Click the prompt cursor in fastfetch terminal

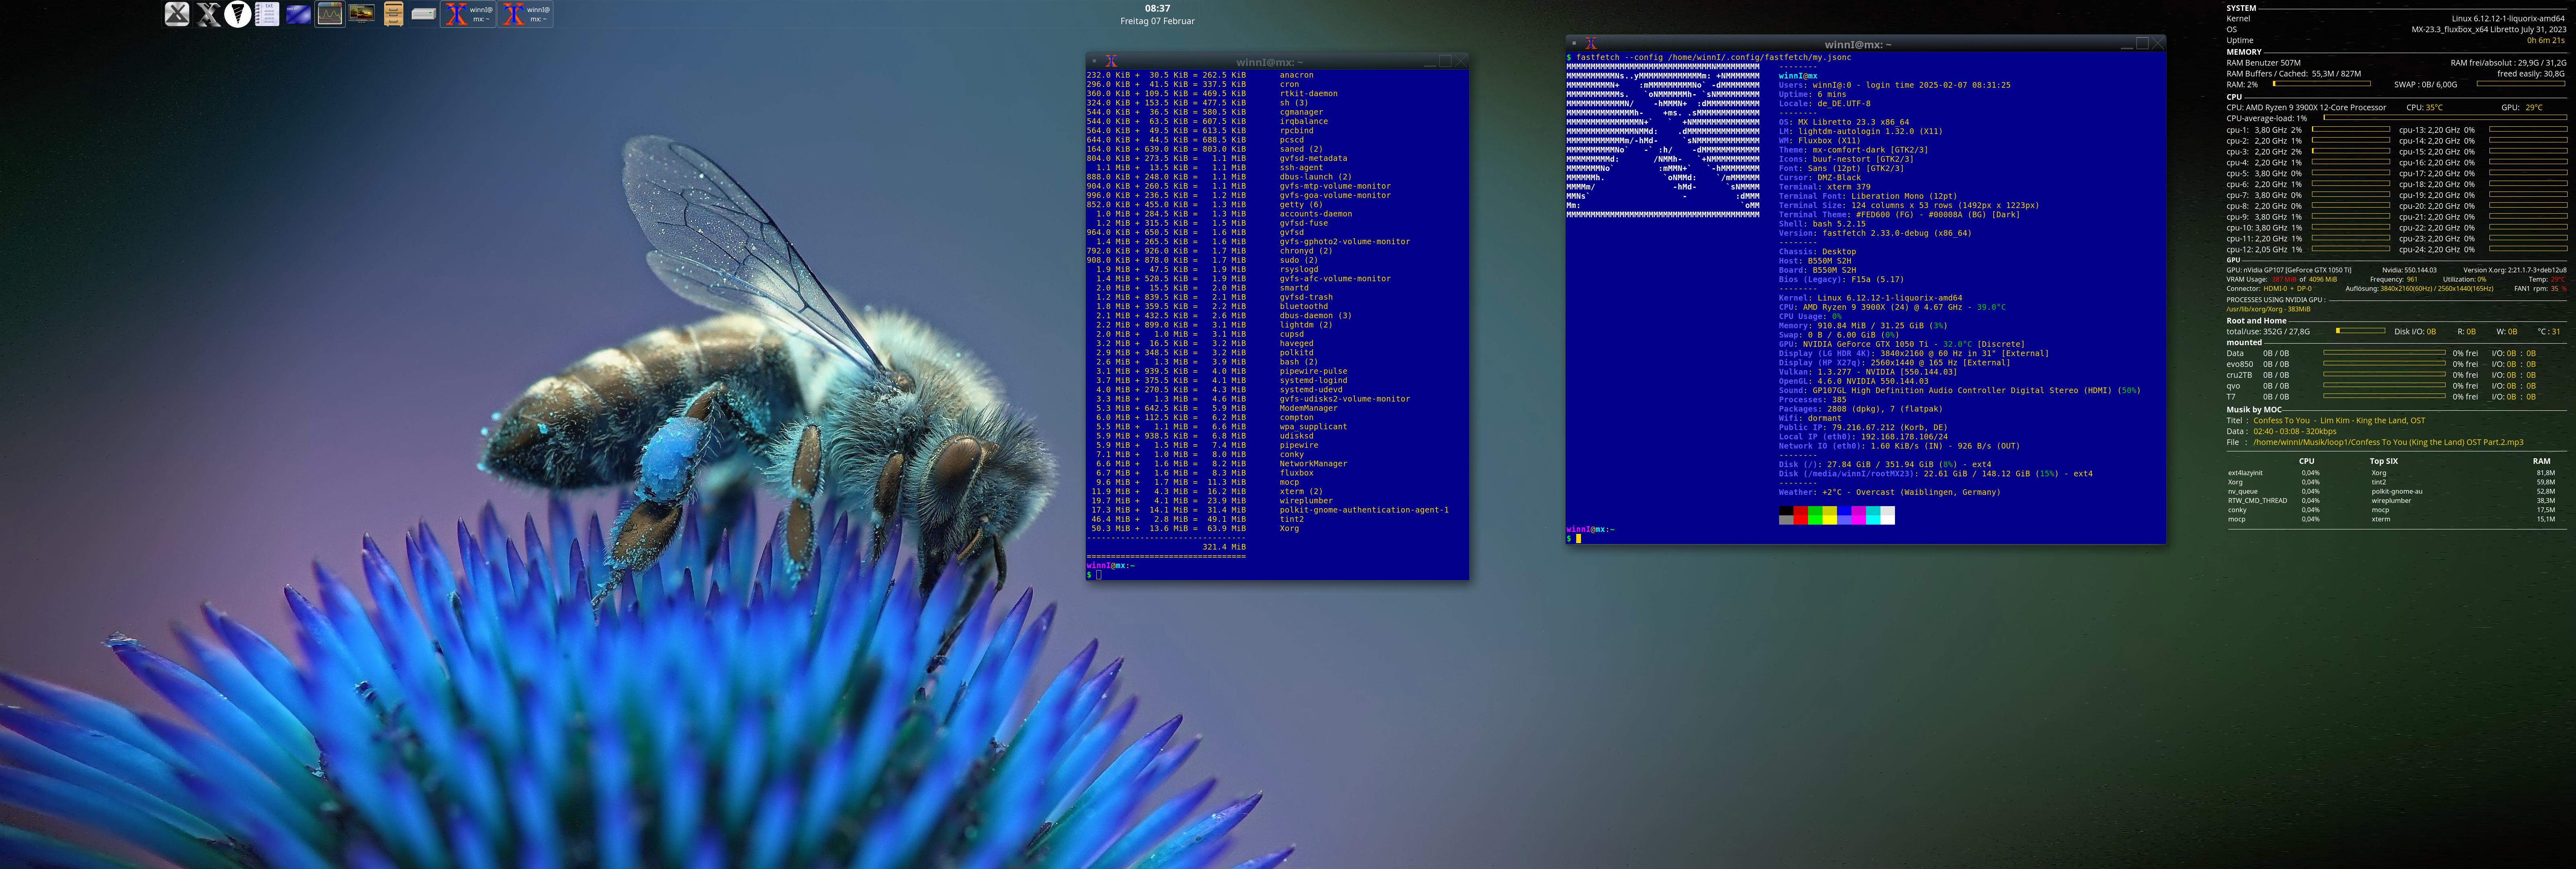[x=1579, y=538]
